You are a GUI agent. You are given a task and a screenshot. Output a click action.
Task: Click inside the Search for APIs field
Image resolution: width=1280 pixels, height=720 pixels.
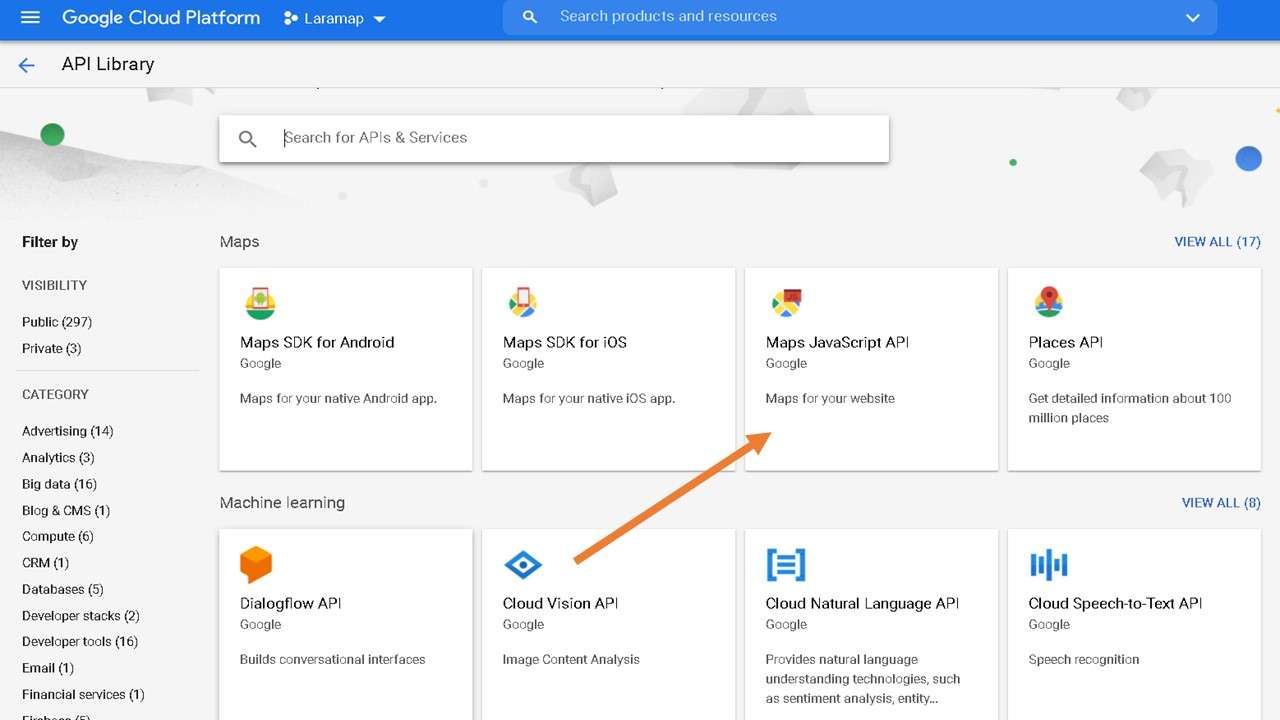point(550,137)
